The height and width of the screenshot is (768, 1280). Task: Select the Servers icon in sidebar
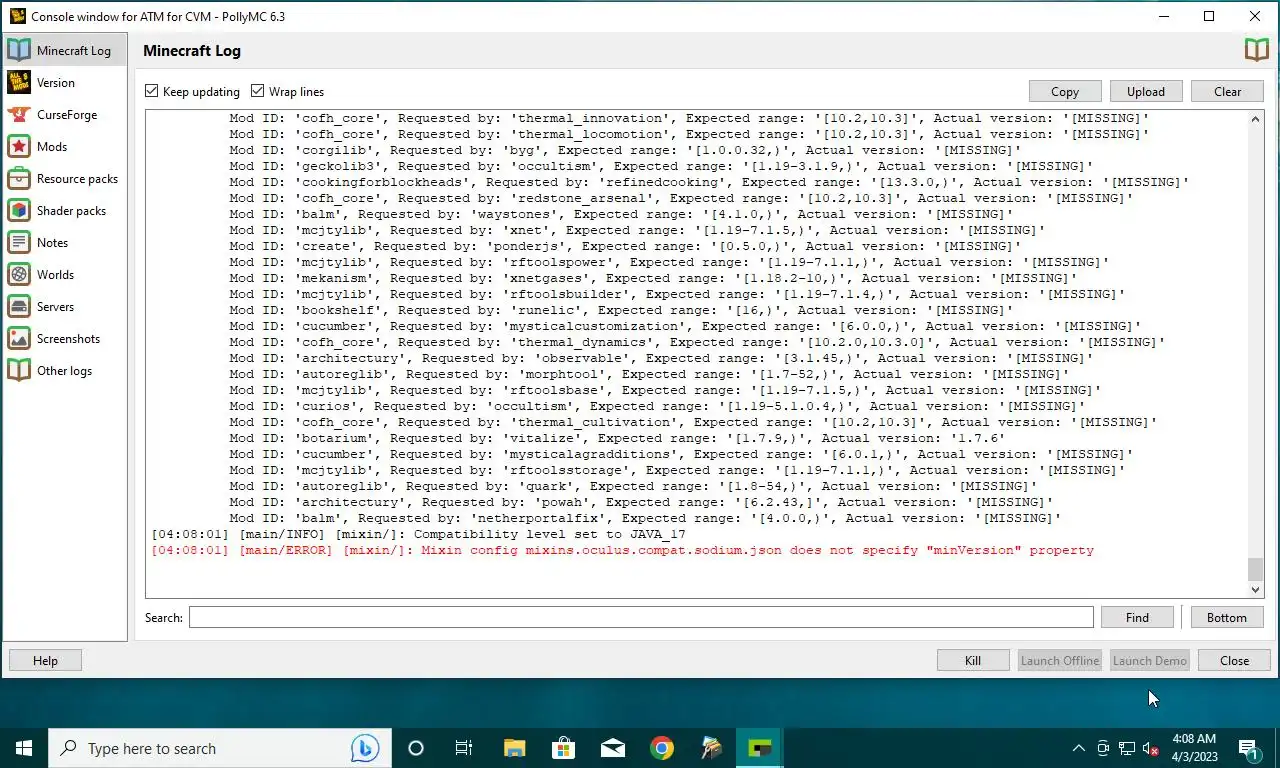(x=19, y=307)
